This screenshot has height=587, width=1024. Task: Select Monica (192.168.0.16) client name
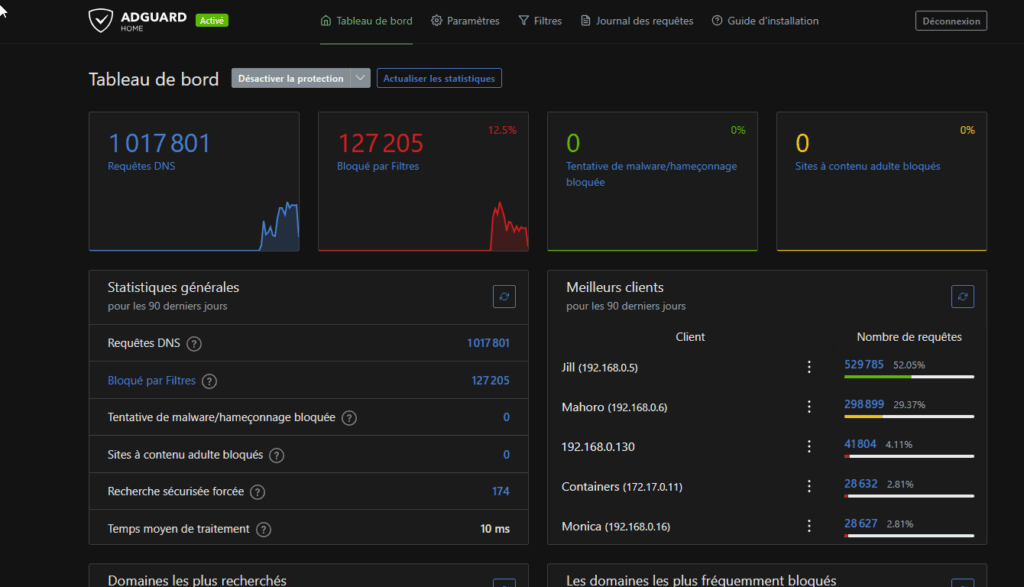[616, 526]
